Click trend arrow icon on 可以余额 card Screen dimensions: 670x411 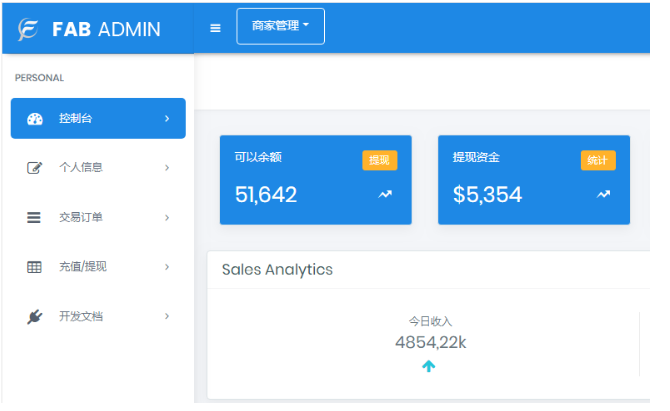[x=385, y=194]
